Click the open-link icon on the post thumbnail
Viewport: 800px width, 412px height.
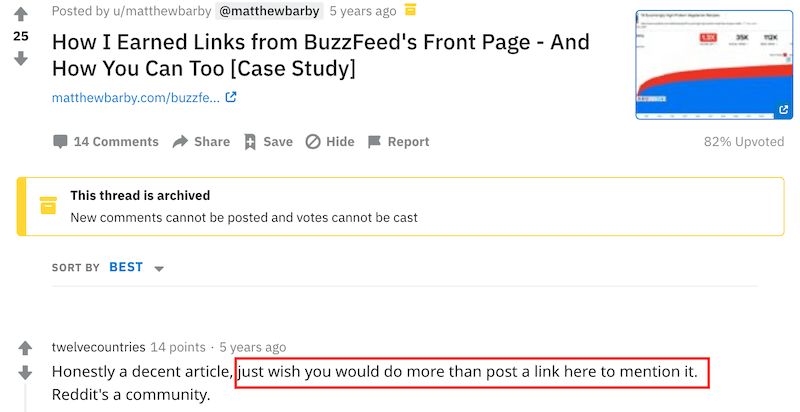(x=783, y=109)
